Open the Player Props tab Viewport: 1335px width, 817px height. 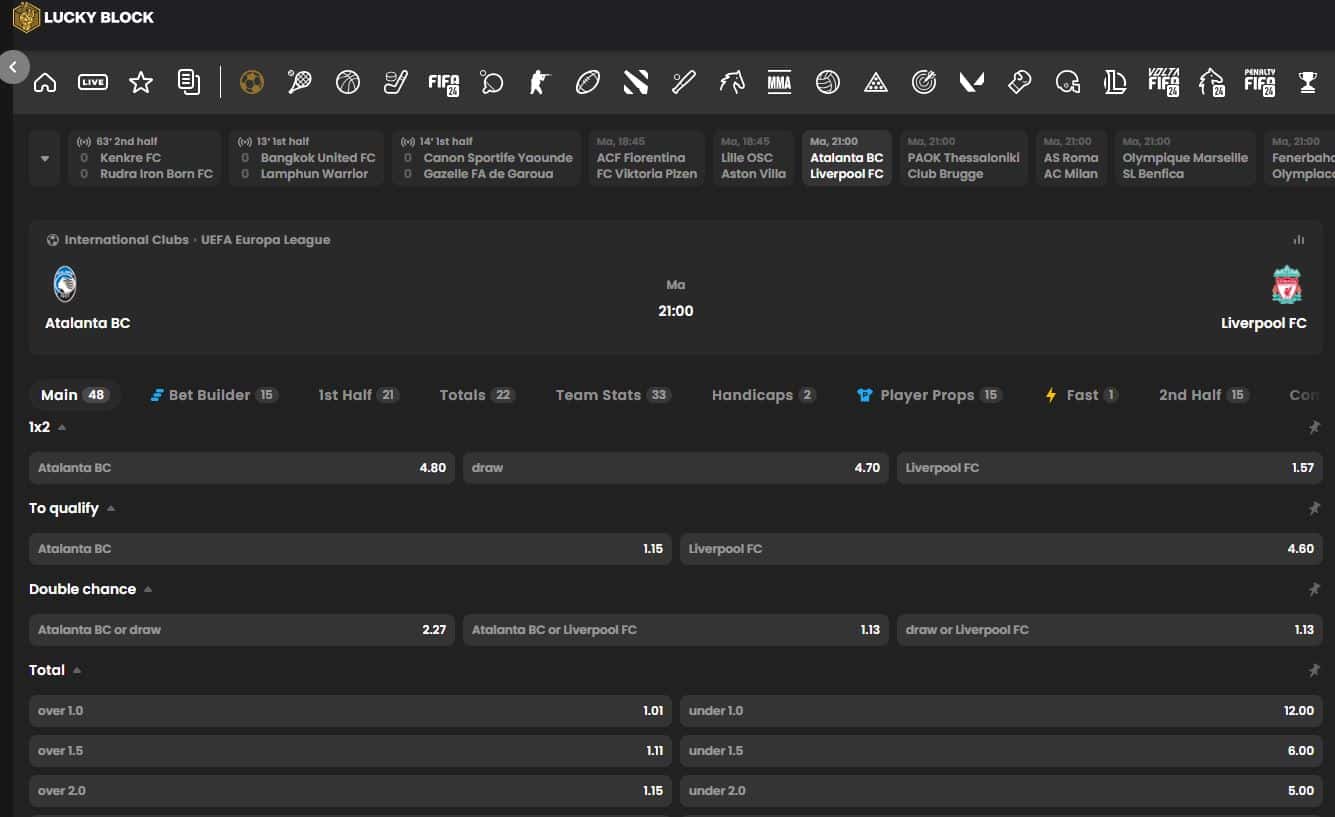pyautogui.click(x=929, y=395)
